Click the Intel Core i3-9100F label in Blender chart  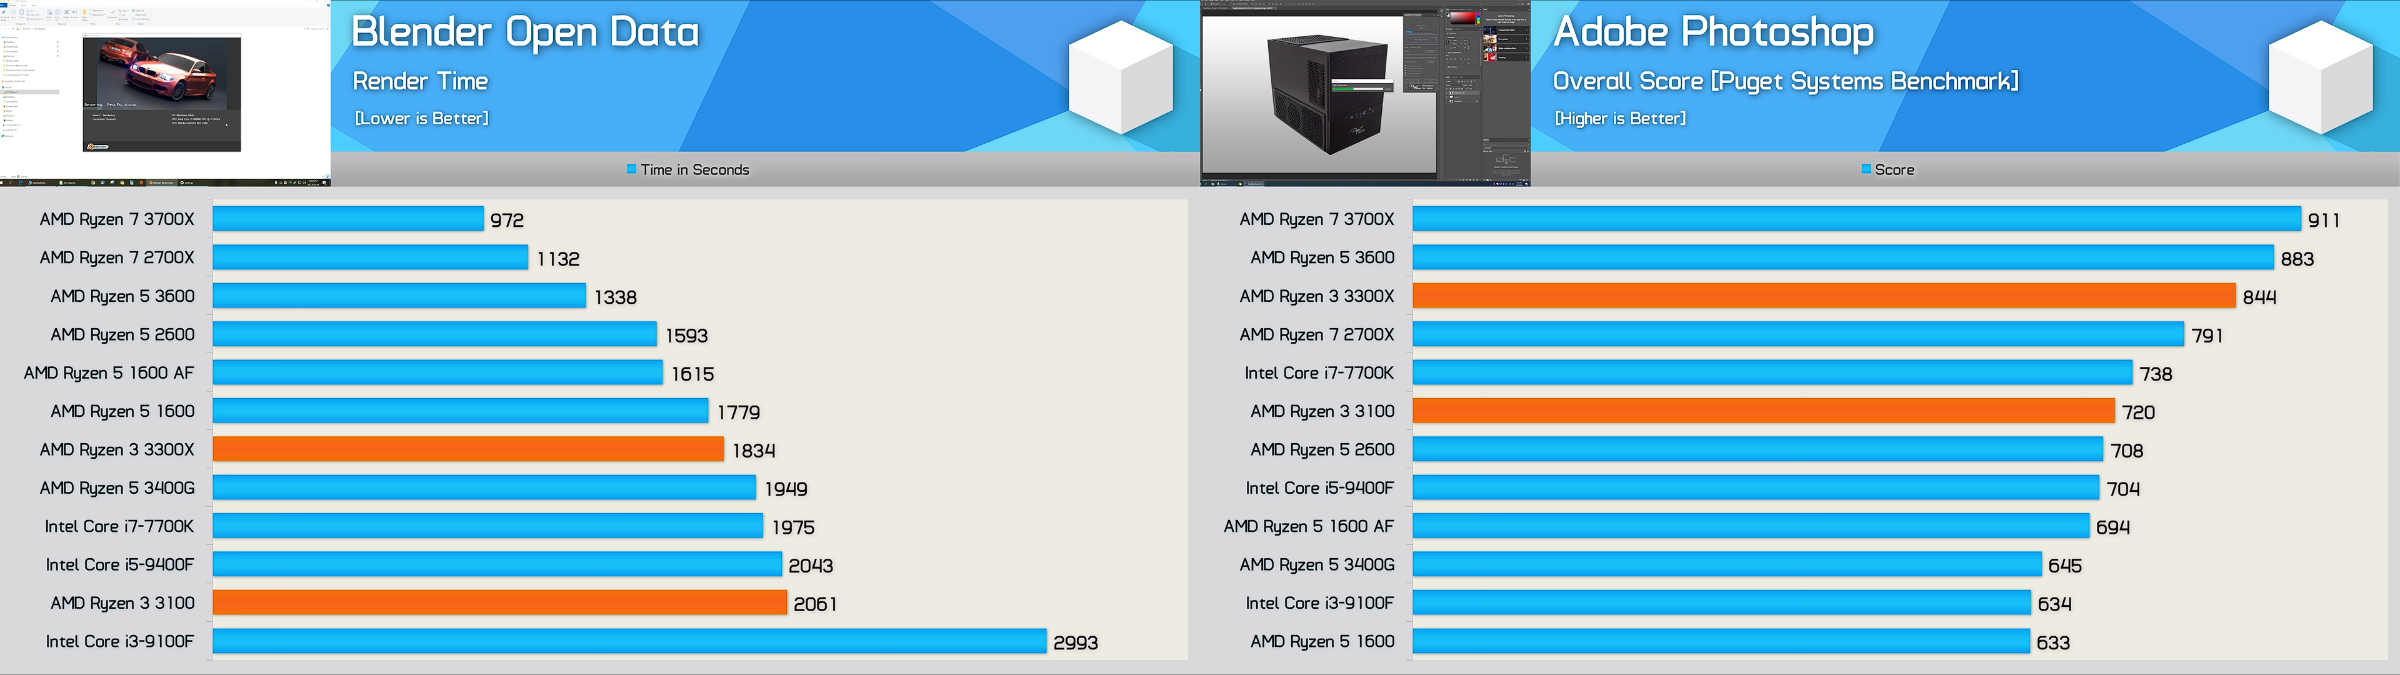[120, 641]
